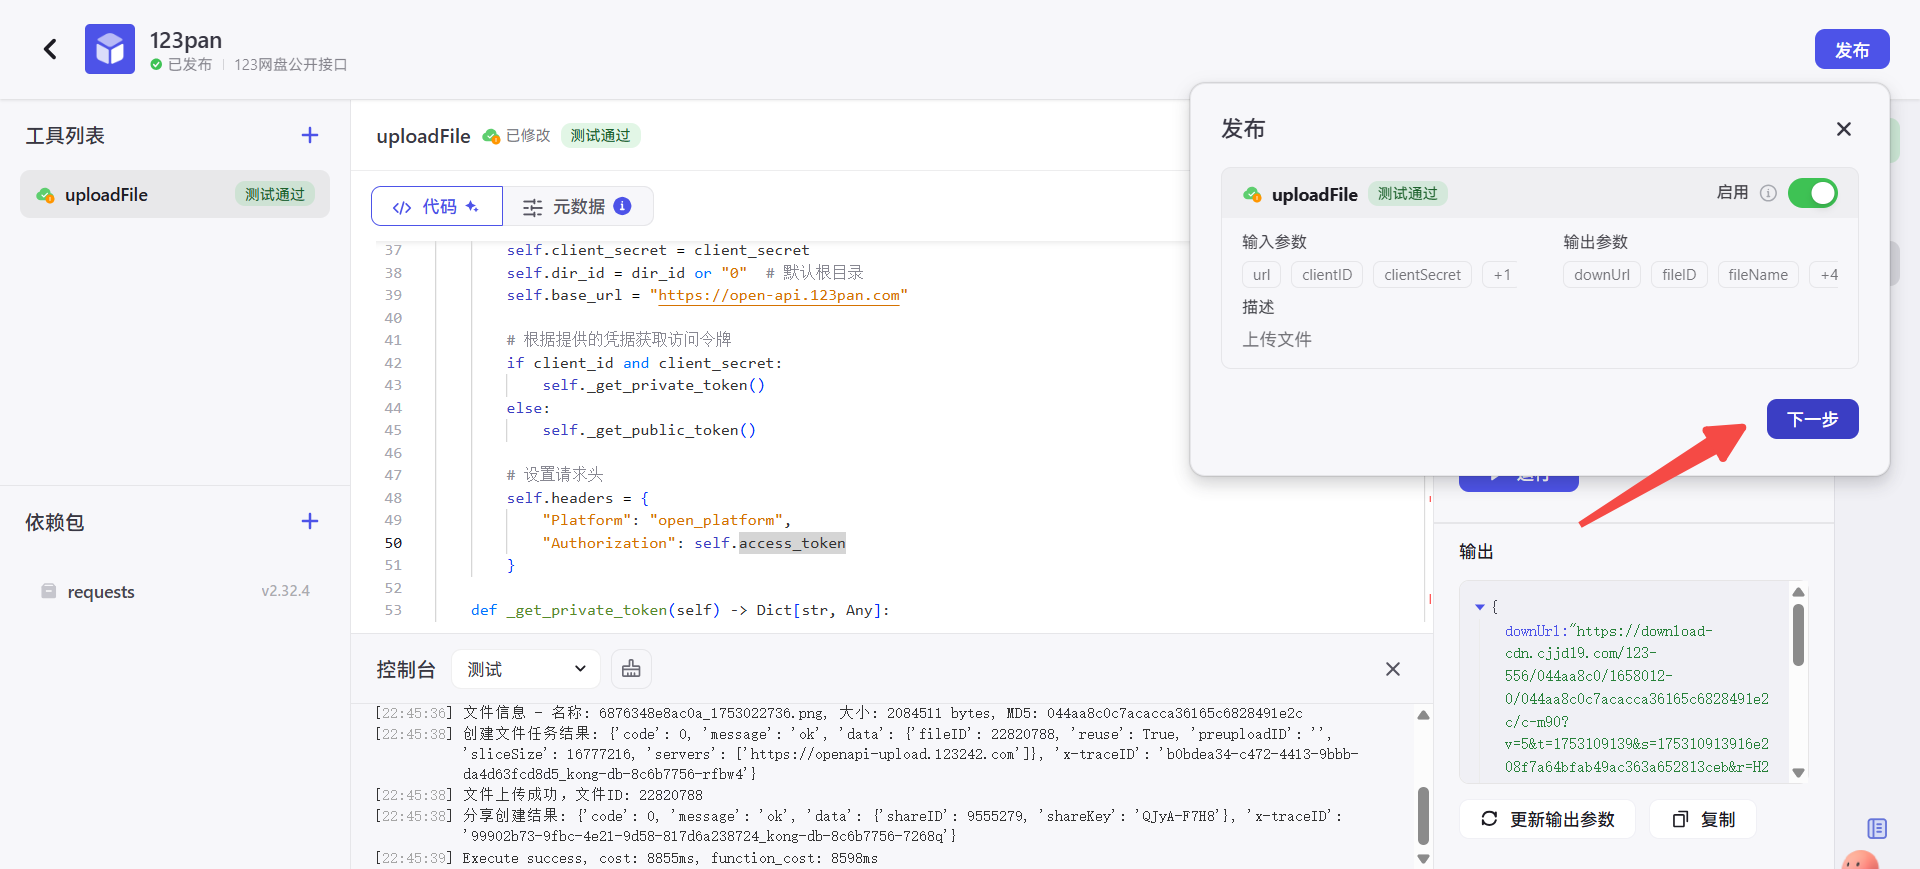Click the info badge next to 元数据
The height and width of the screenshot is (869, 1920).
tap(622, 206)
